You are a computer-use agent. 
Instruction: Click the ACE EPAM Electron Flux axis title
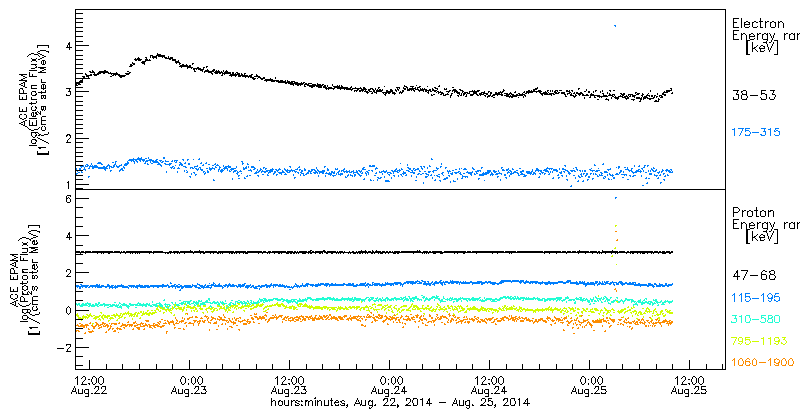(34, 99)
